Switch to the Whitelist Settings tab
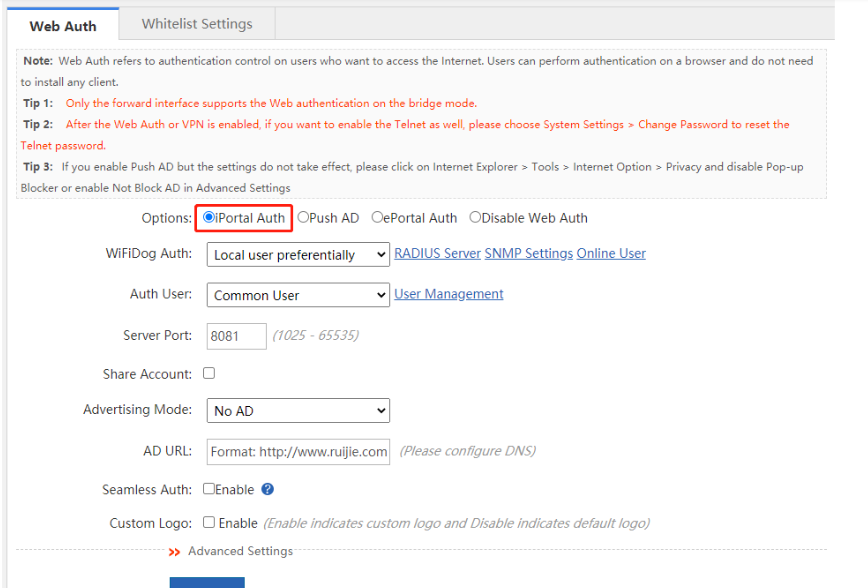Viewport: 868px width, 588px height. pyautogui.click(x=197, y=24)
